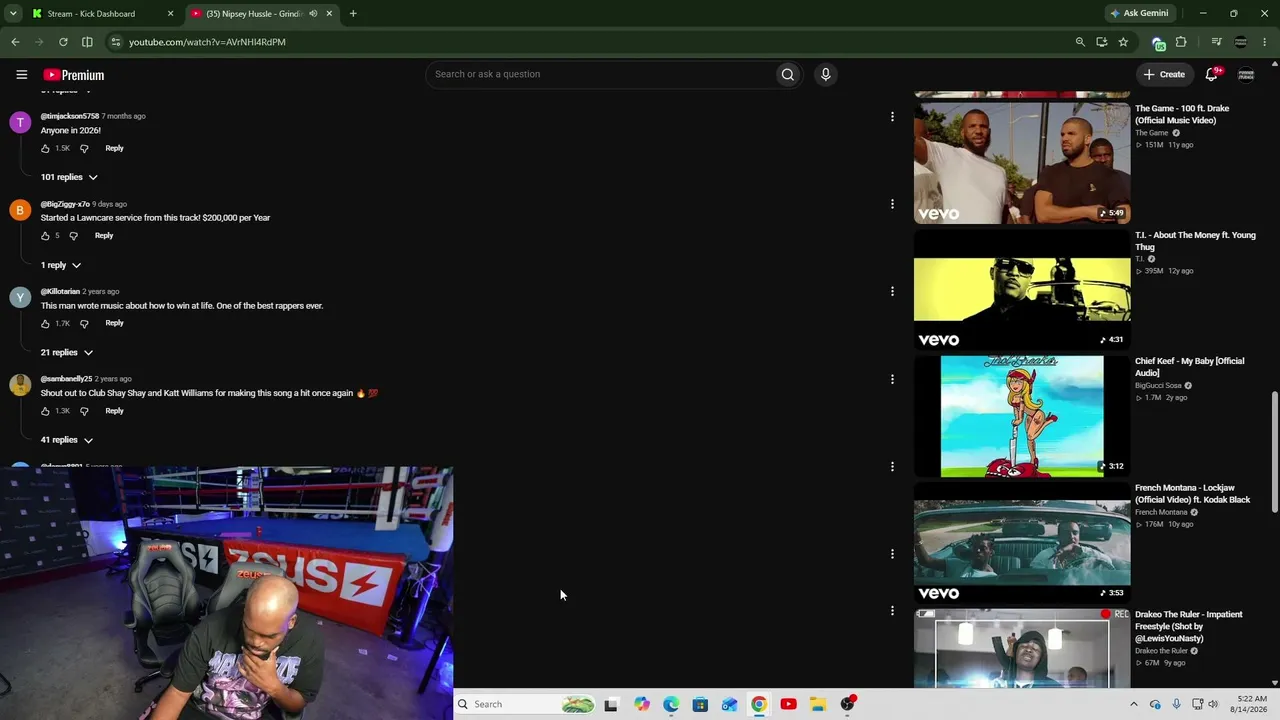Like the comment by @sambanelly25
The width and height of the screenshot is (1280, 720).
tap(45, 411)
